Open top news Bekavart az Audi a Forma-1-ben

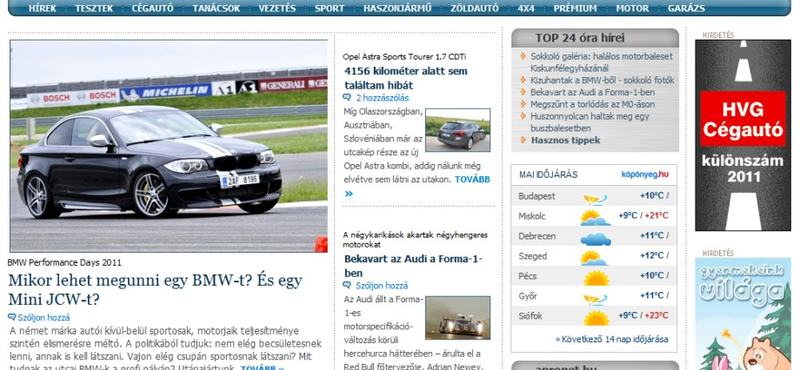[592, 92]
